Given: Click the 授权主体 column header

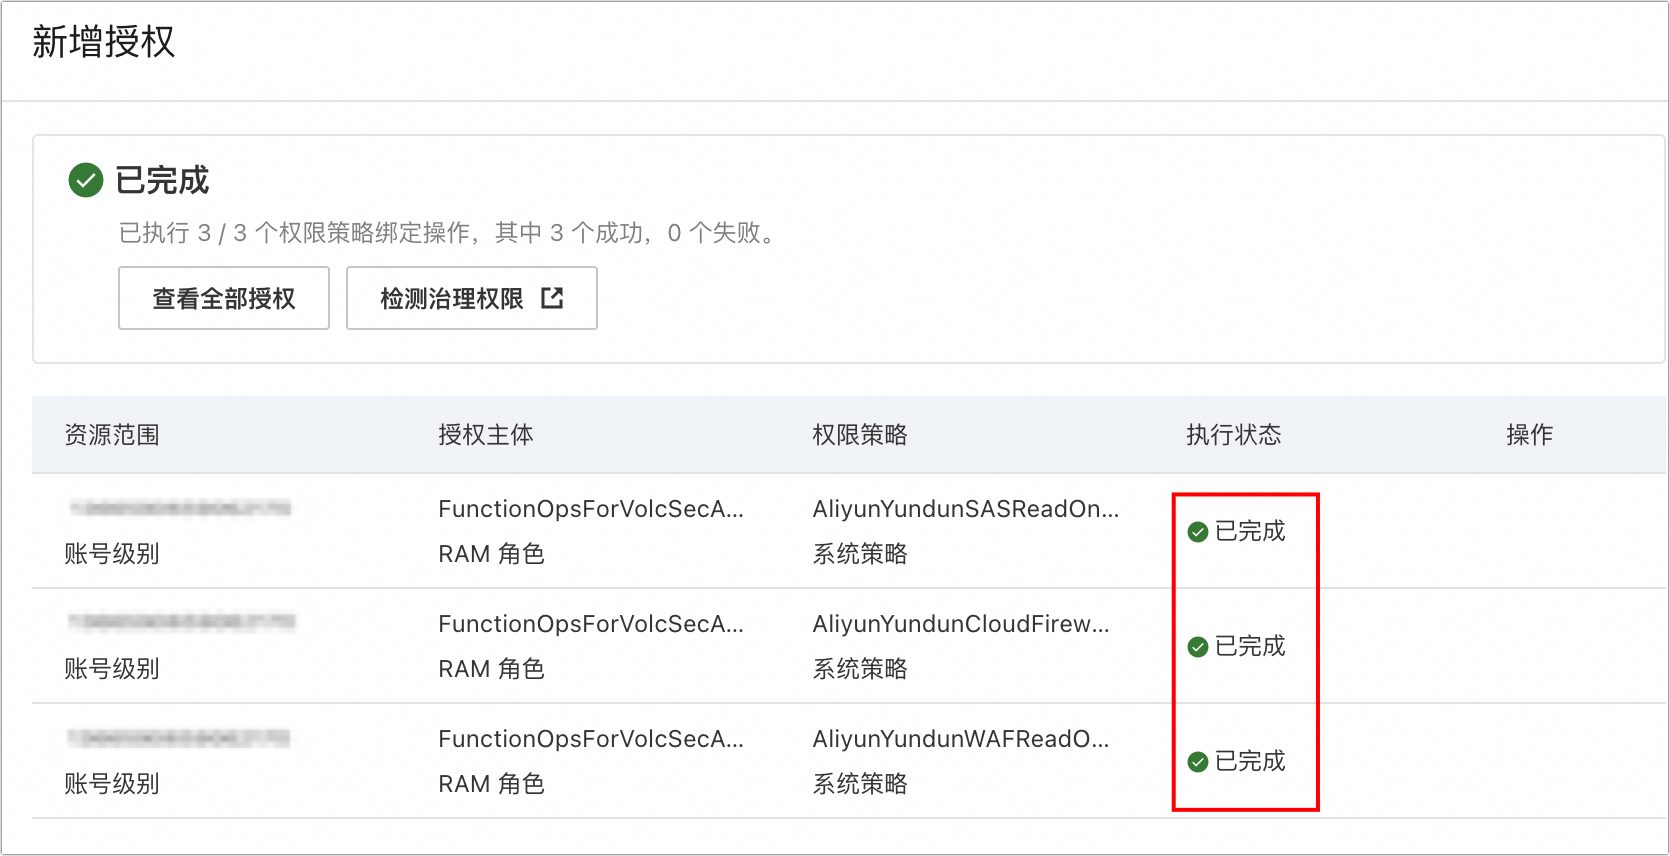Looking at the screenshot, I should pos(486,435).
